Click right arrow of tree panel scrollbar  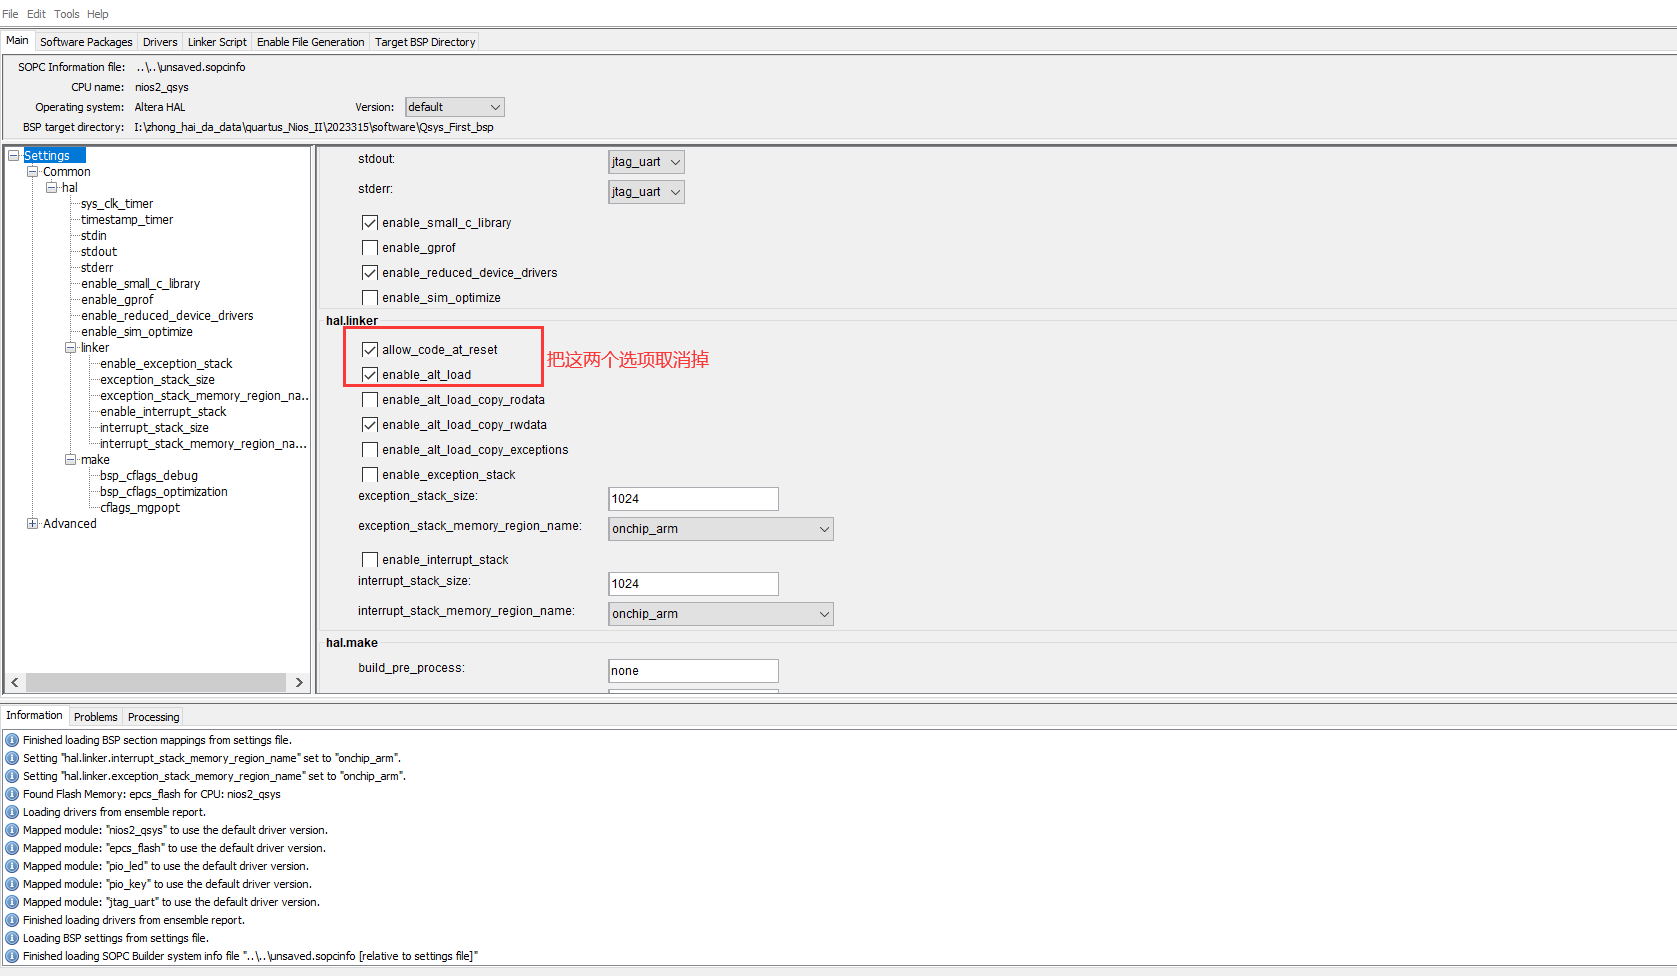(299, 682)
